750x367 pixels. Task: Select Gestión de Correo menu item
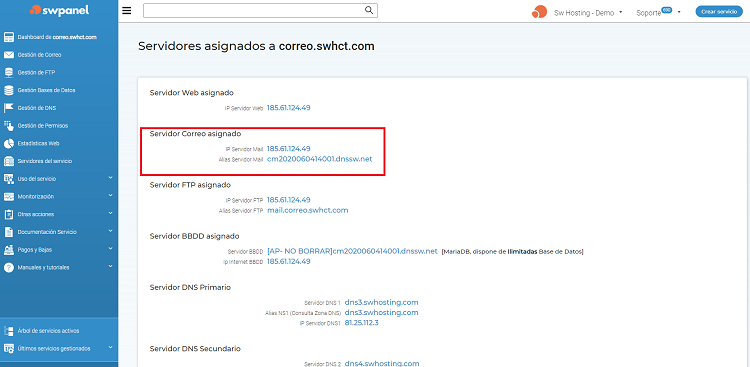pyautogui.click(x=39, y=55)
